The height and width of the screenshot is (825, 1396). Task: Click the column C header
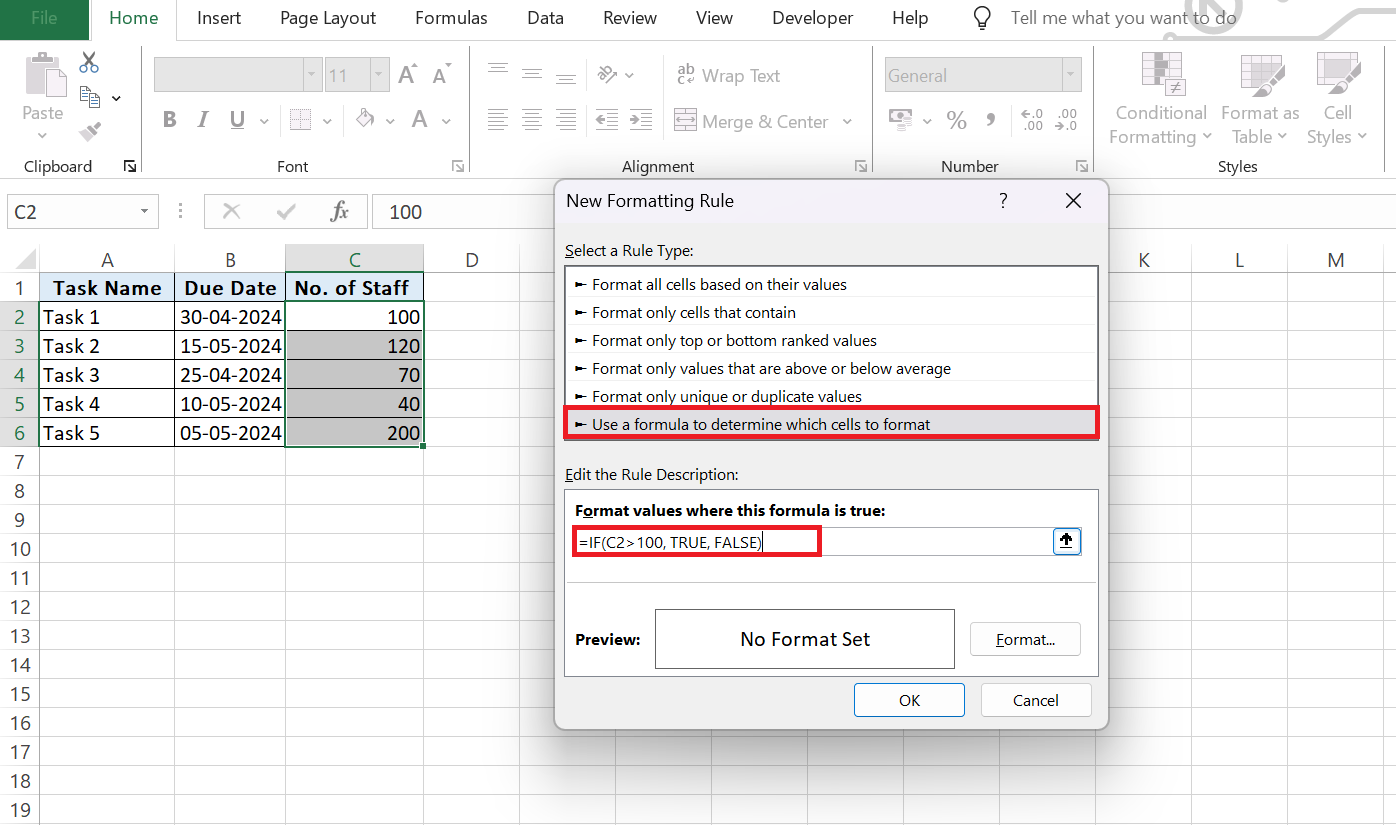pos(354,260)
